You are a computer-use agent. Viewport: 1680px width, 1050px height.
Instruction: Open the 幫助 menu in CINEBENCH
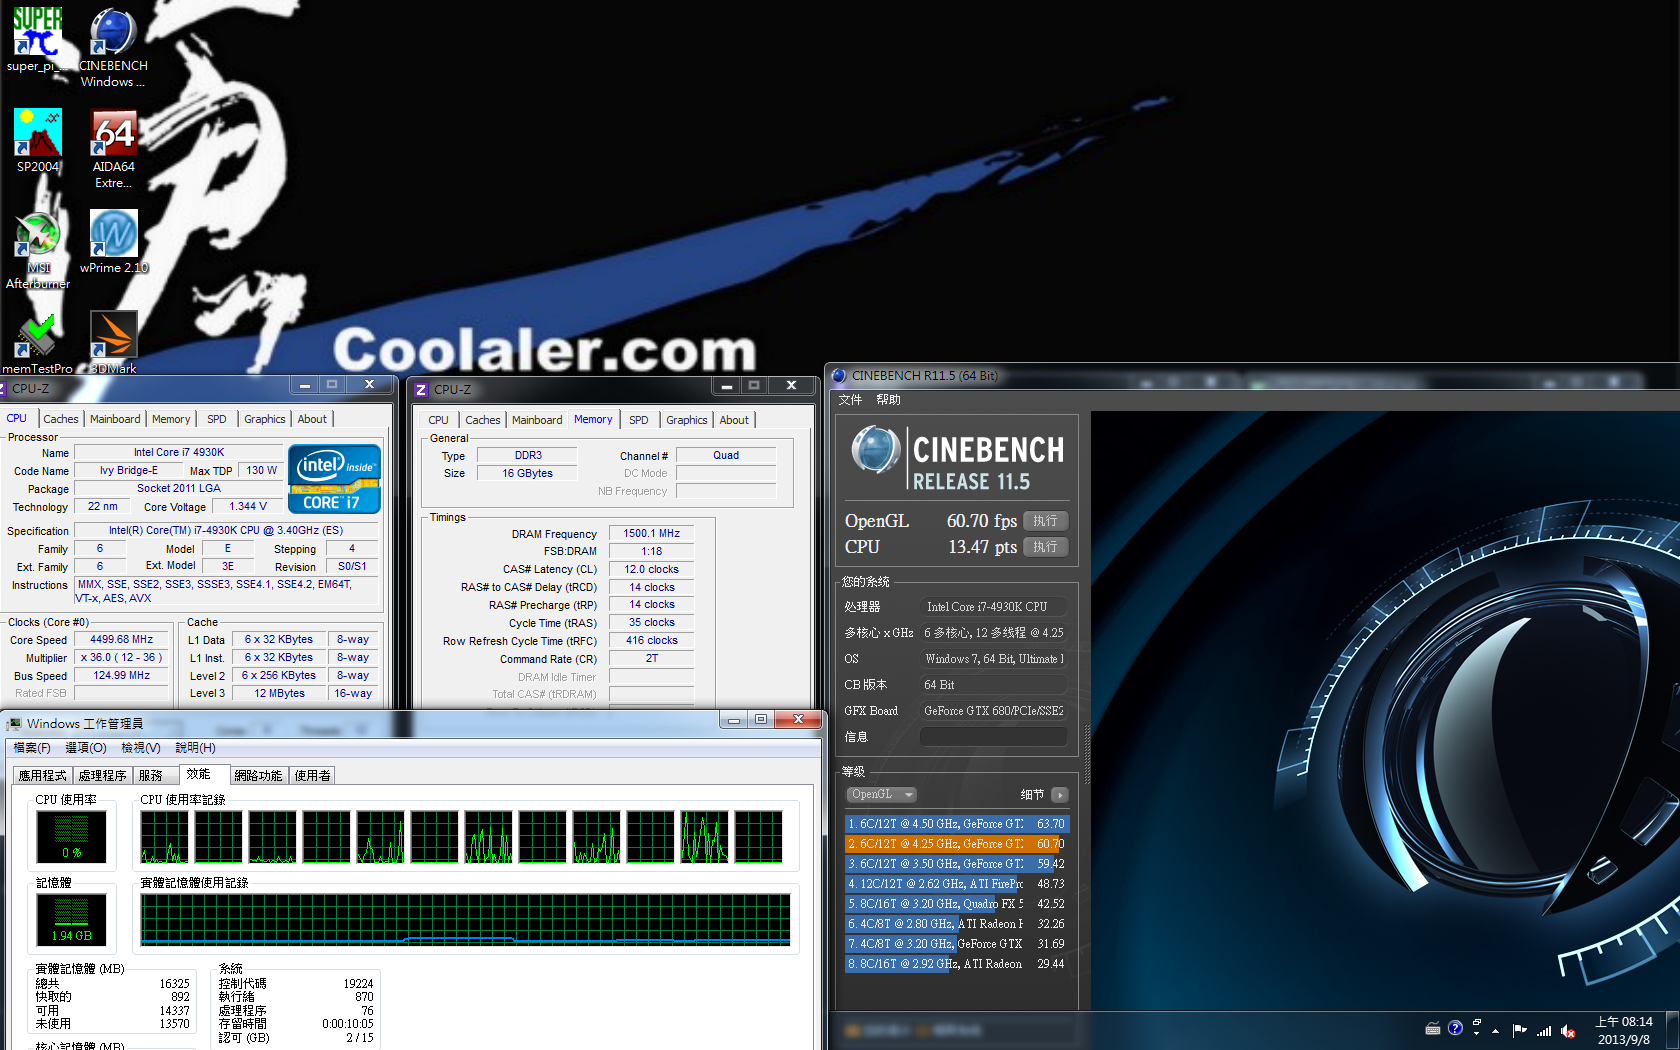888,400
